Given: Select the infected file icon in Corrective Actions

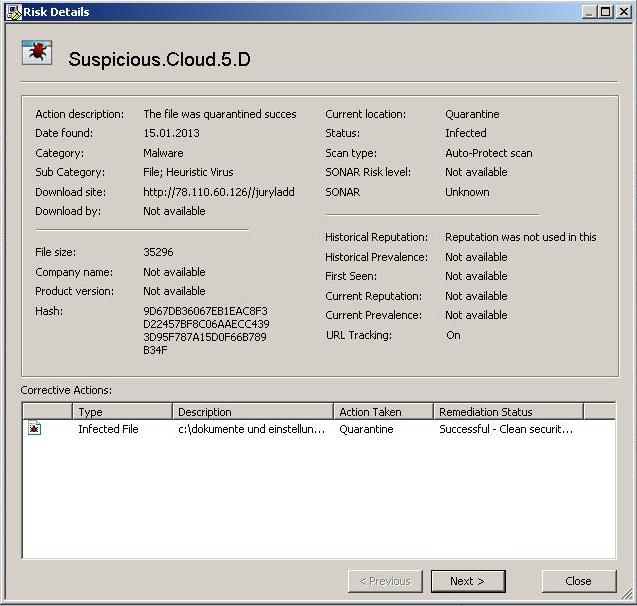Looking at the screenshot, I should click(x=34, y=429).
